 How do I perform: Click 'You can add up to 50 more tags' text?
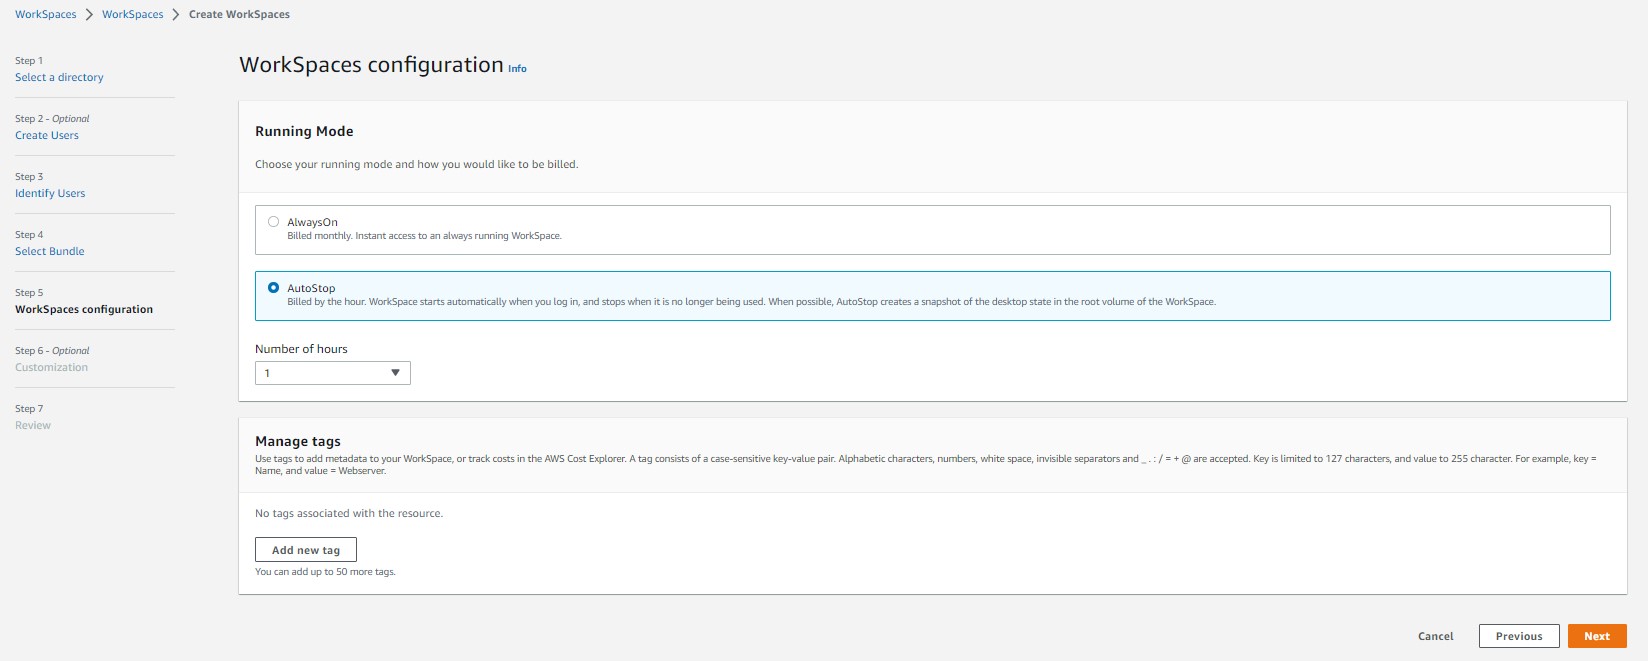[x=325, y=572]
